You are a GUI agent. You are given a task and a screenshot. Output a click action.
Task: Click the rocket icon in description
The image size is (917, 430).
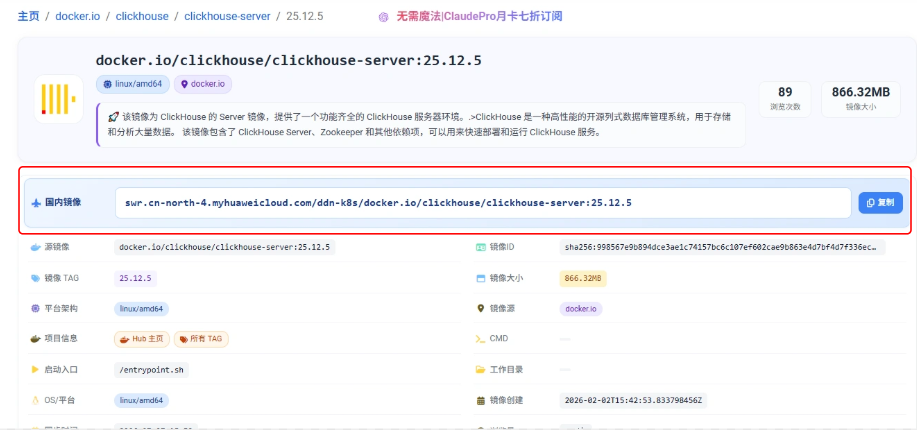[x=113, y=117]
